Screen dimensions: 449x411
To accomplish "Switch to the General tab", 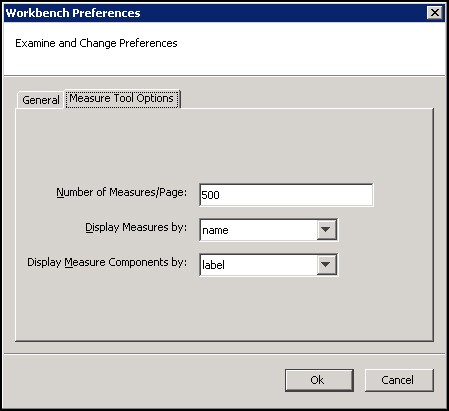I will (x=41, y=100).
